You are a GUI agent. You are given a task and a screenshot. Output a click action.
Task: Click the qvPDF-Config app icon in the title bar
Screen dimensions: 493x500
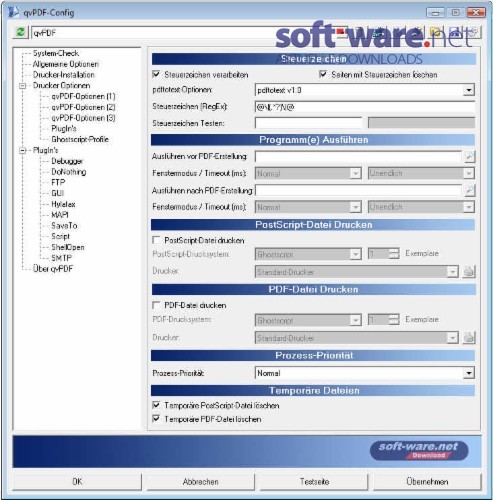pos(14,12)
